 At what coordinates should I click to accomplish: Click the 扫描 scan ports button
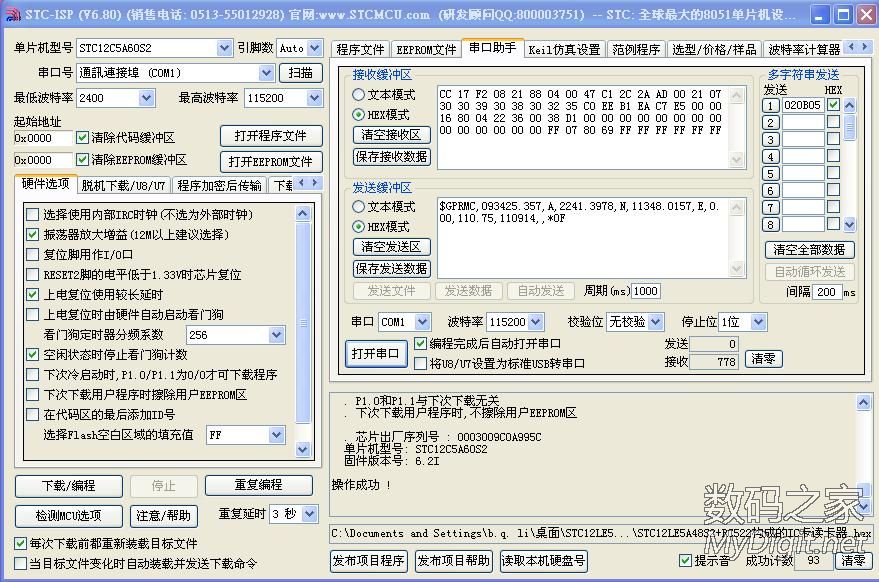[300, 73]
